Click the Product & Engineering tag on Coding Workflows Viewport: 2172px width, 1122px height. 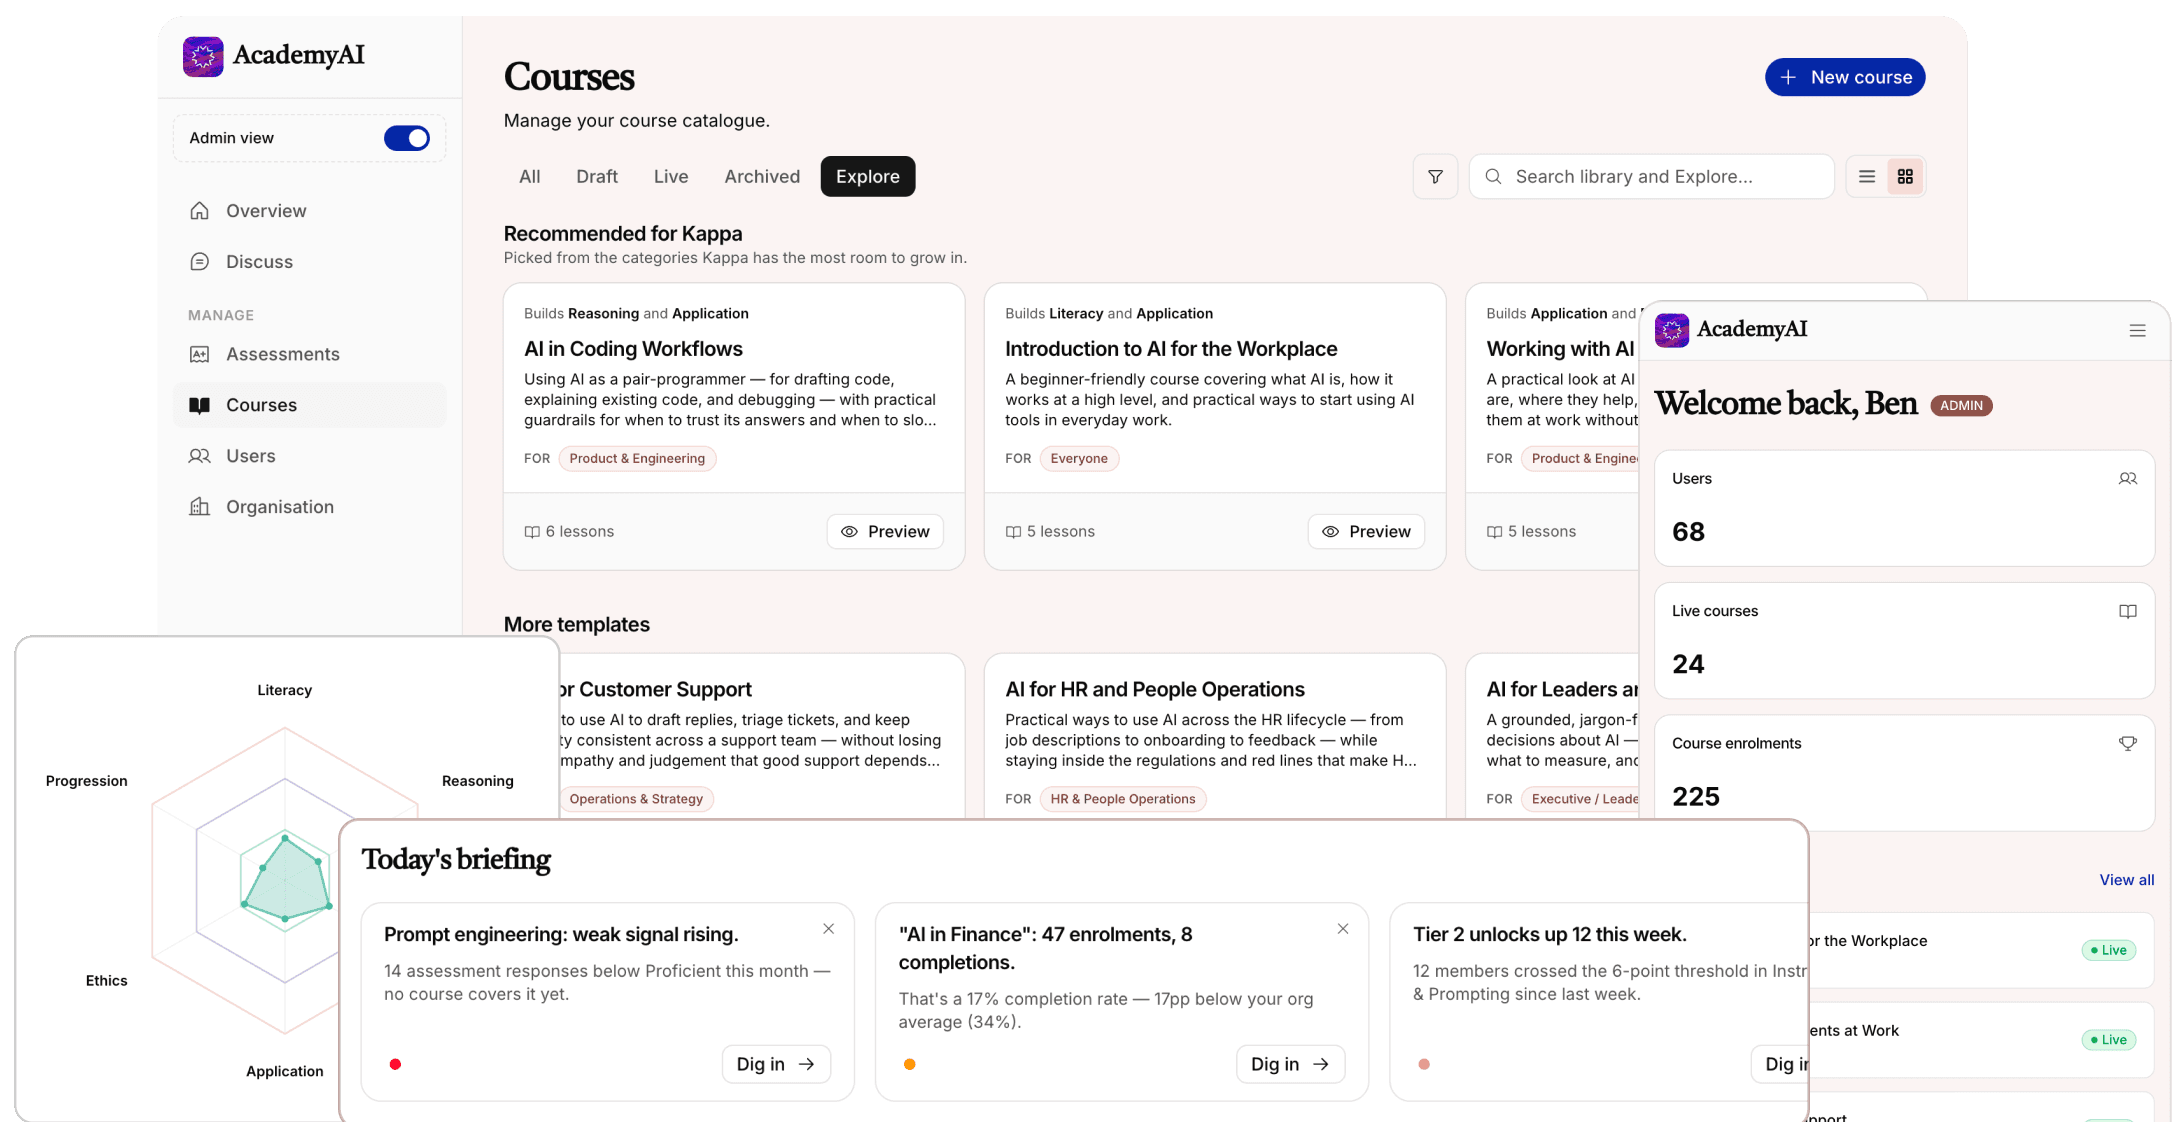click(x=637, y=459)
